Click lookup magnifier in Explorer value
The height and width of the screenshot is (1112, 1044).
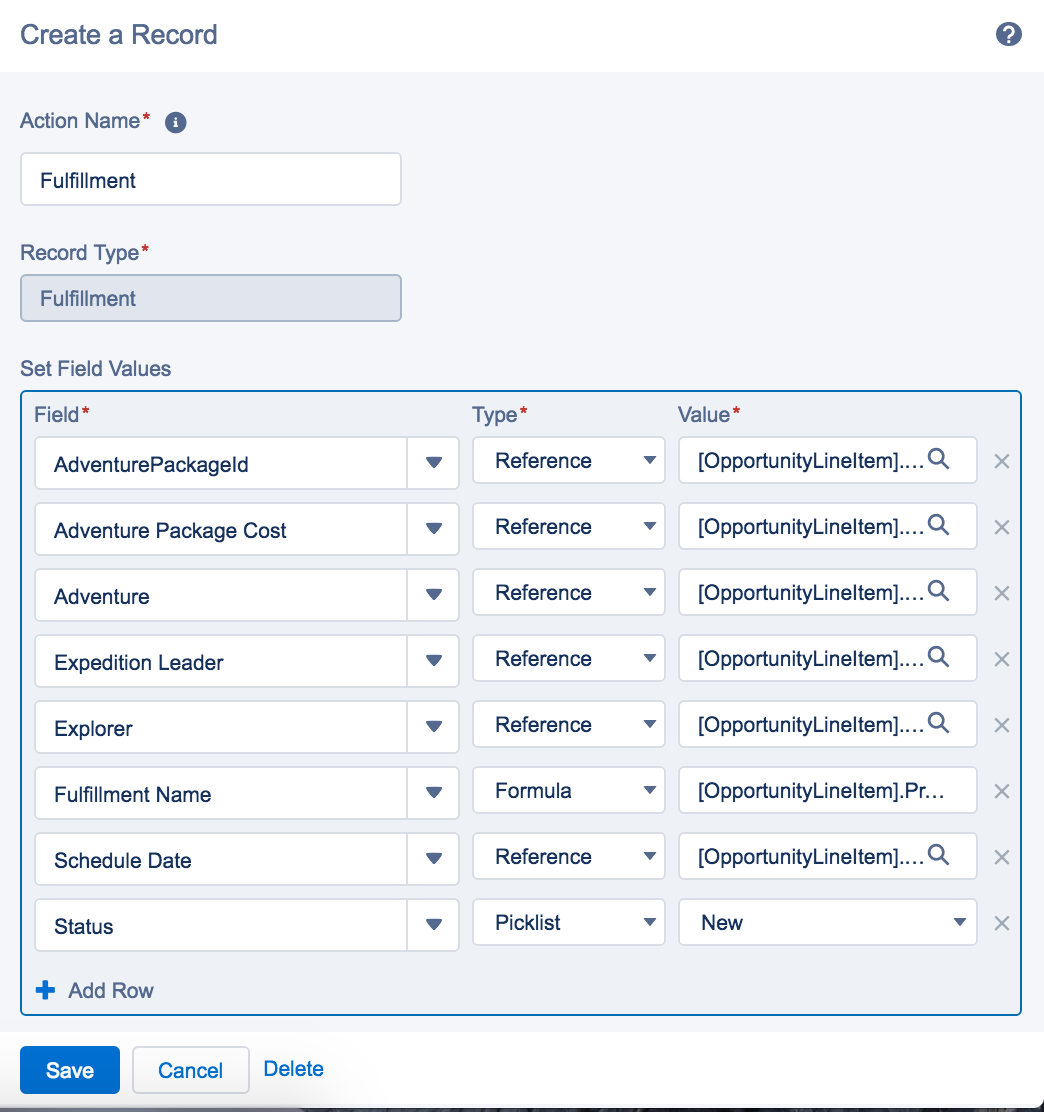coord(938,723)
